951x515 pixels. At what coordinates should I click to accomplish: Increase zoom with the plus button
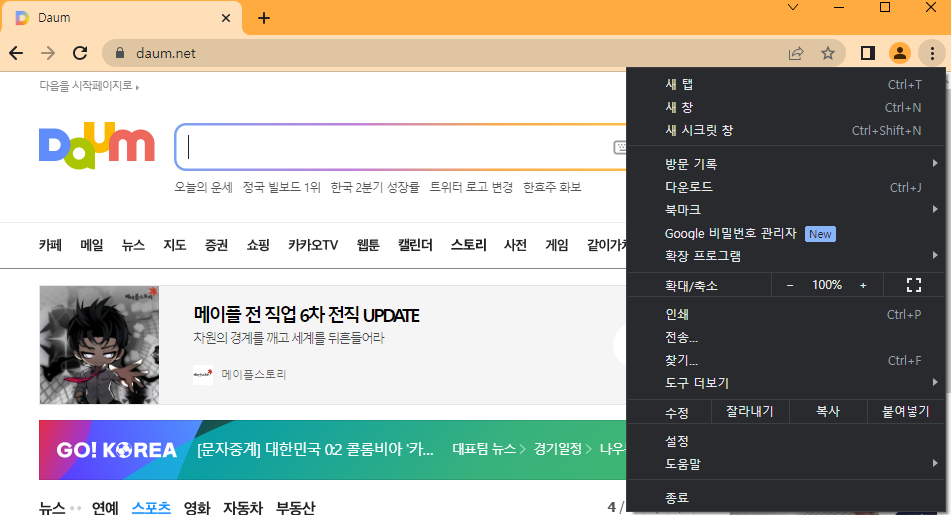click(x=863, y=285)
